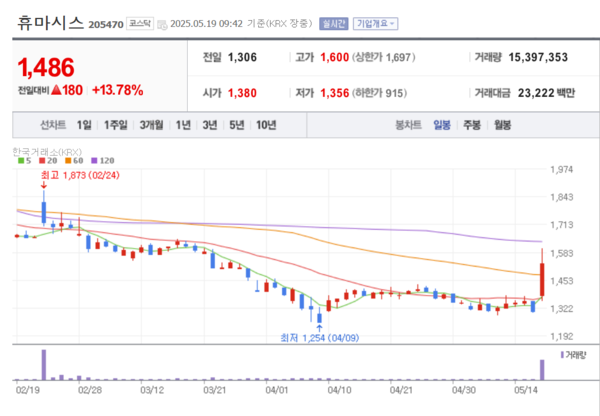Click the 거래량 legend swatch in volume panel
Viewport: 600px width, 416px height.
pos(562,355)
